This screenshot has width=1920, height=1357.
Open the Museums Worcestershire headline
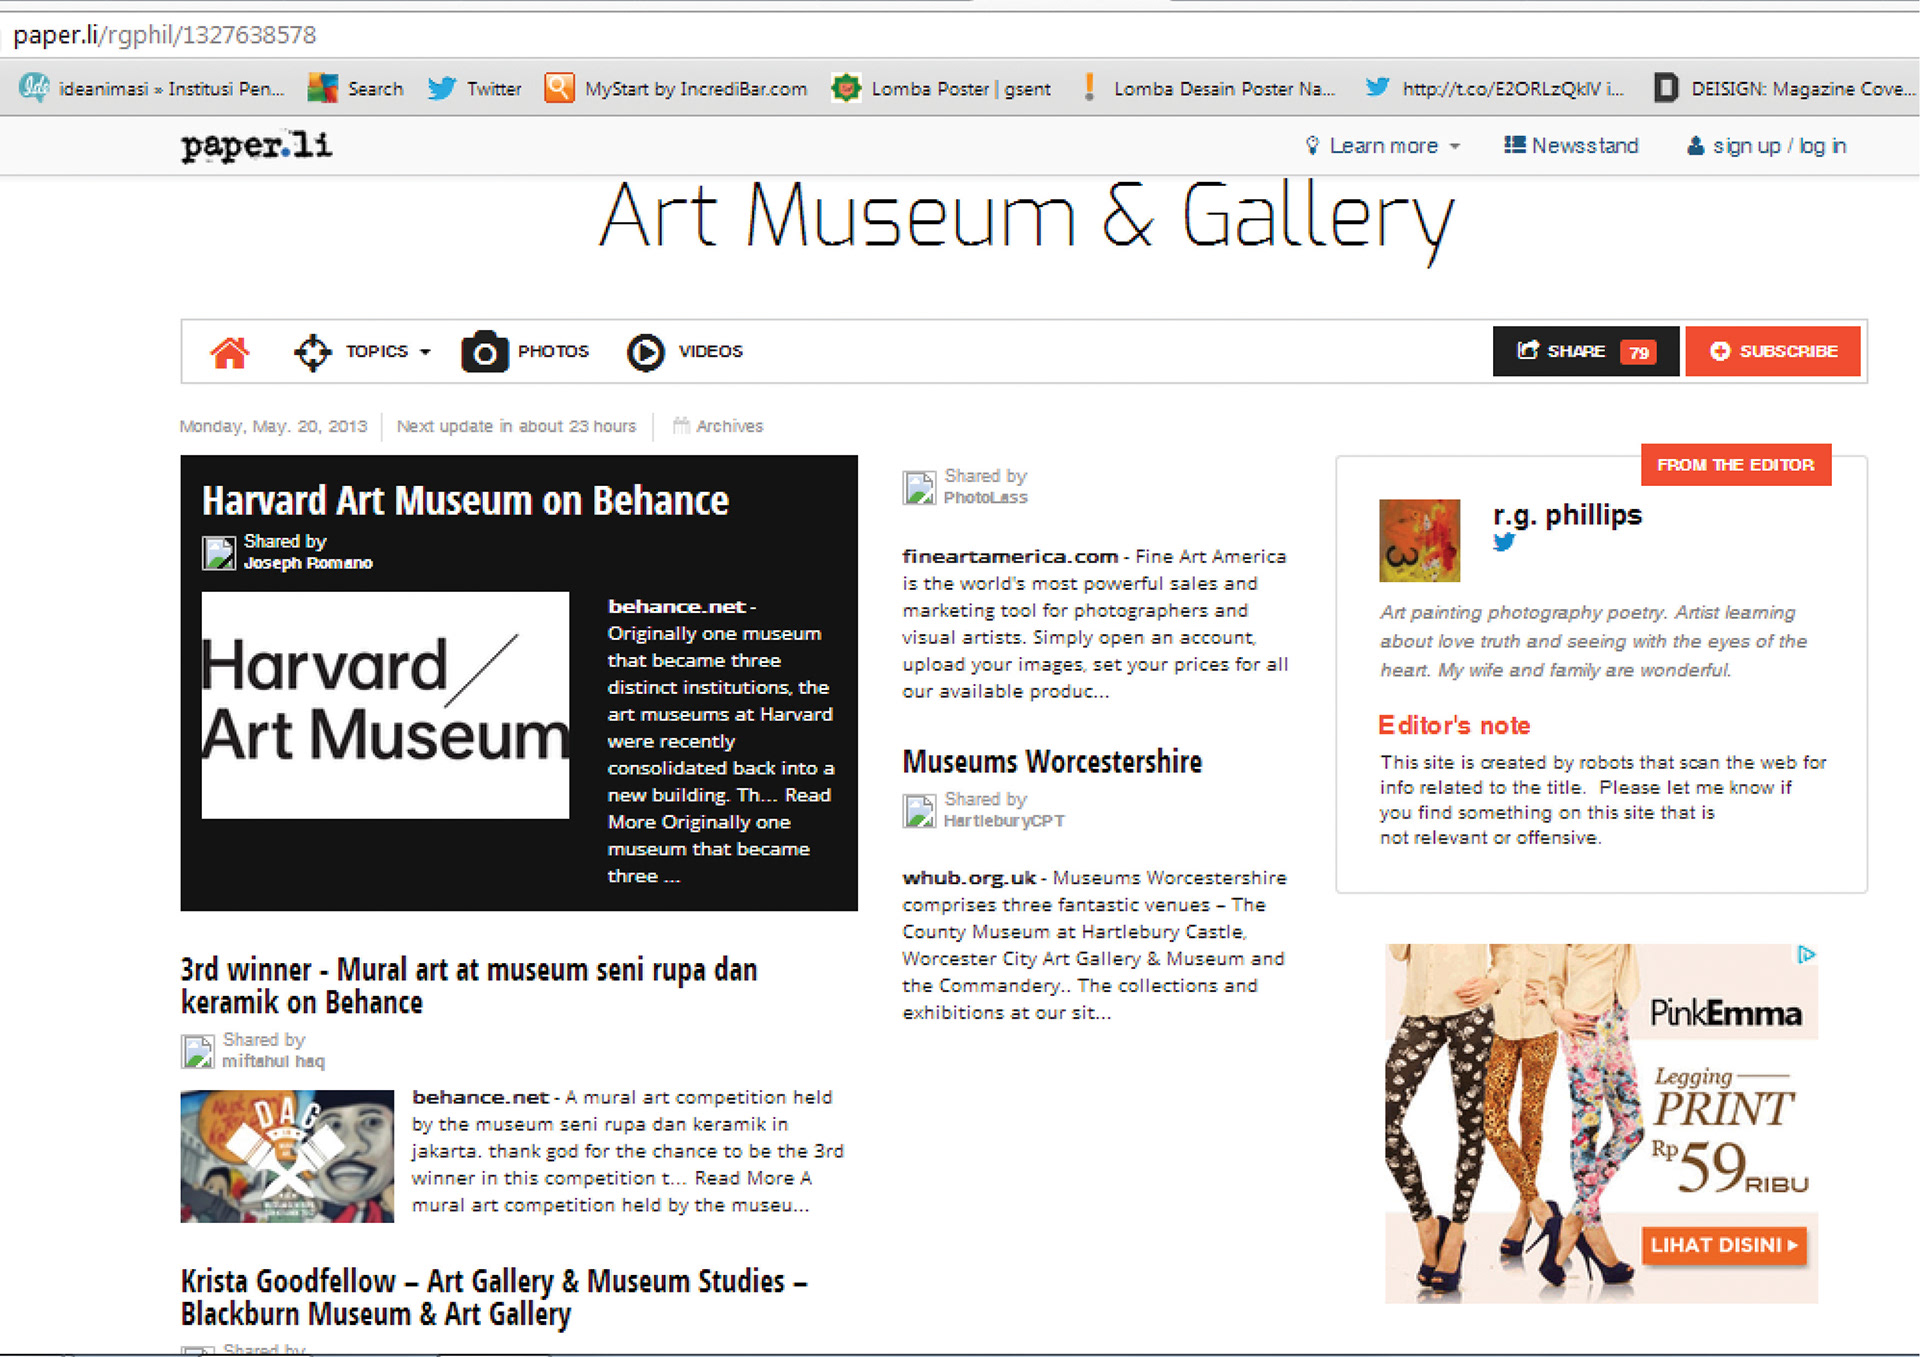pos(1052,762)
